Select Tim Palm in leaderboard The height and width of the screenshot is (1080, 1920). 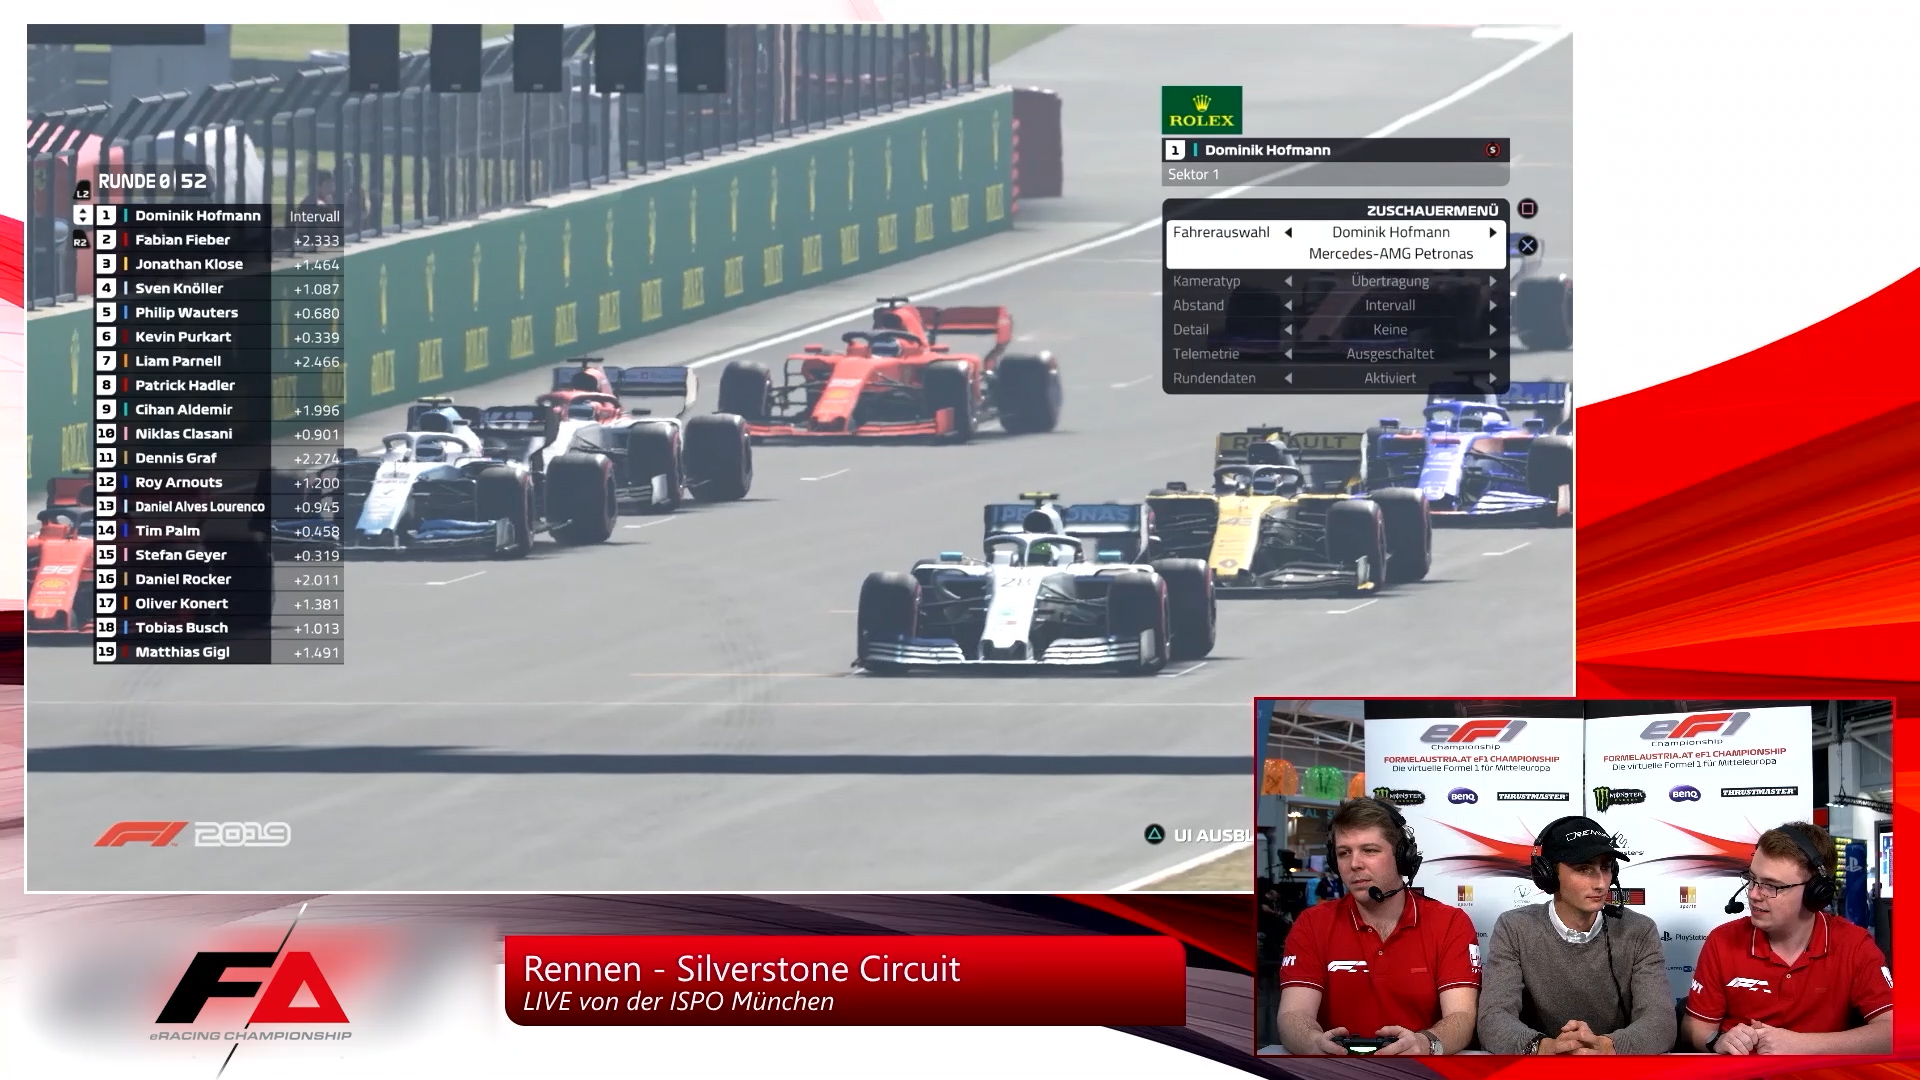click(x=219, y=531)
